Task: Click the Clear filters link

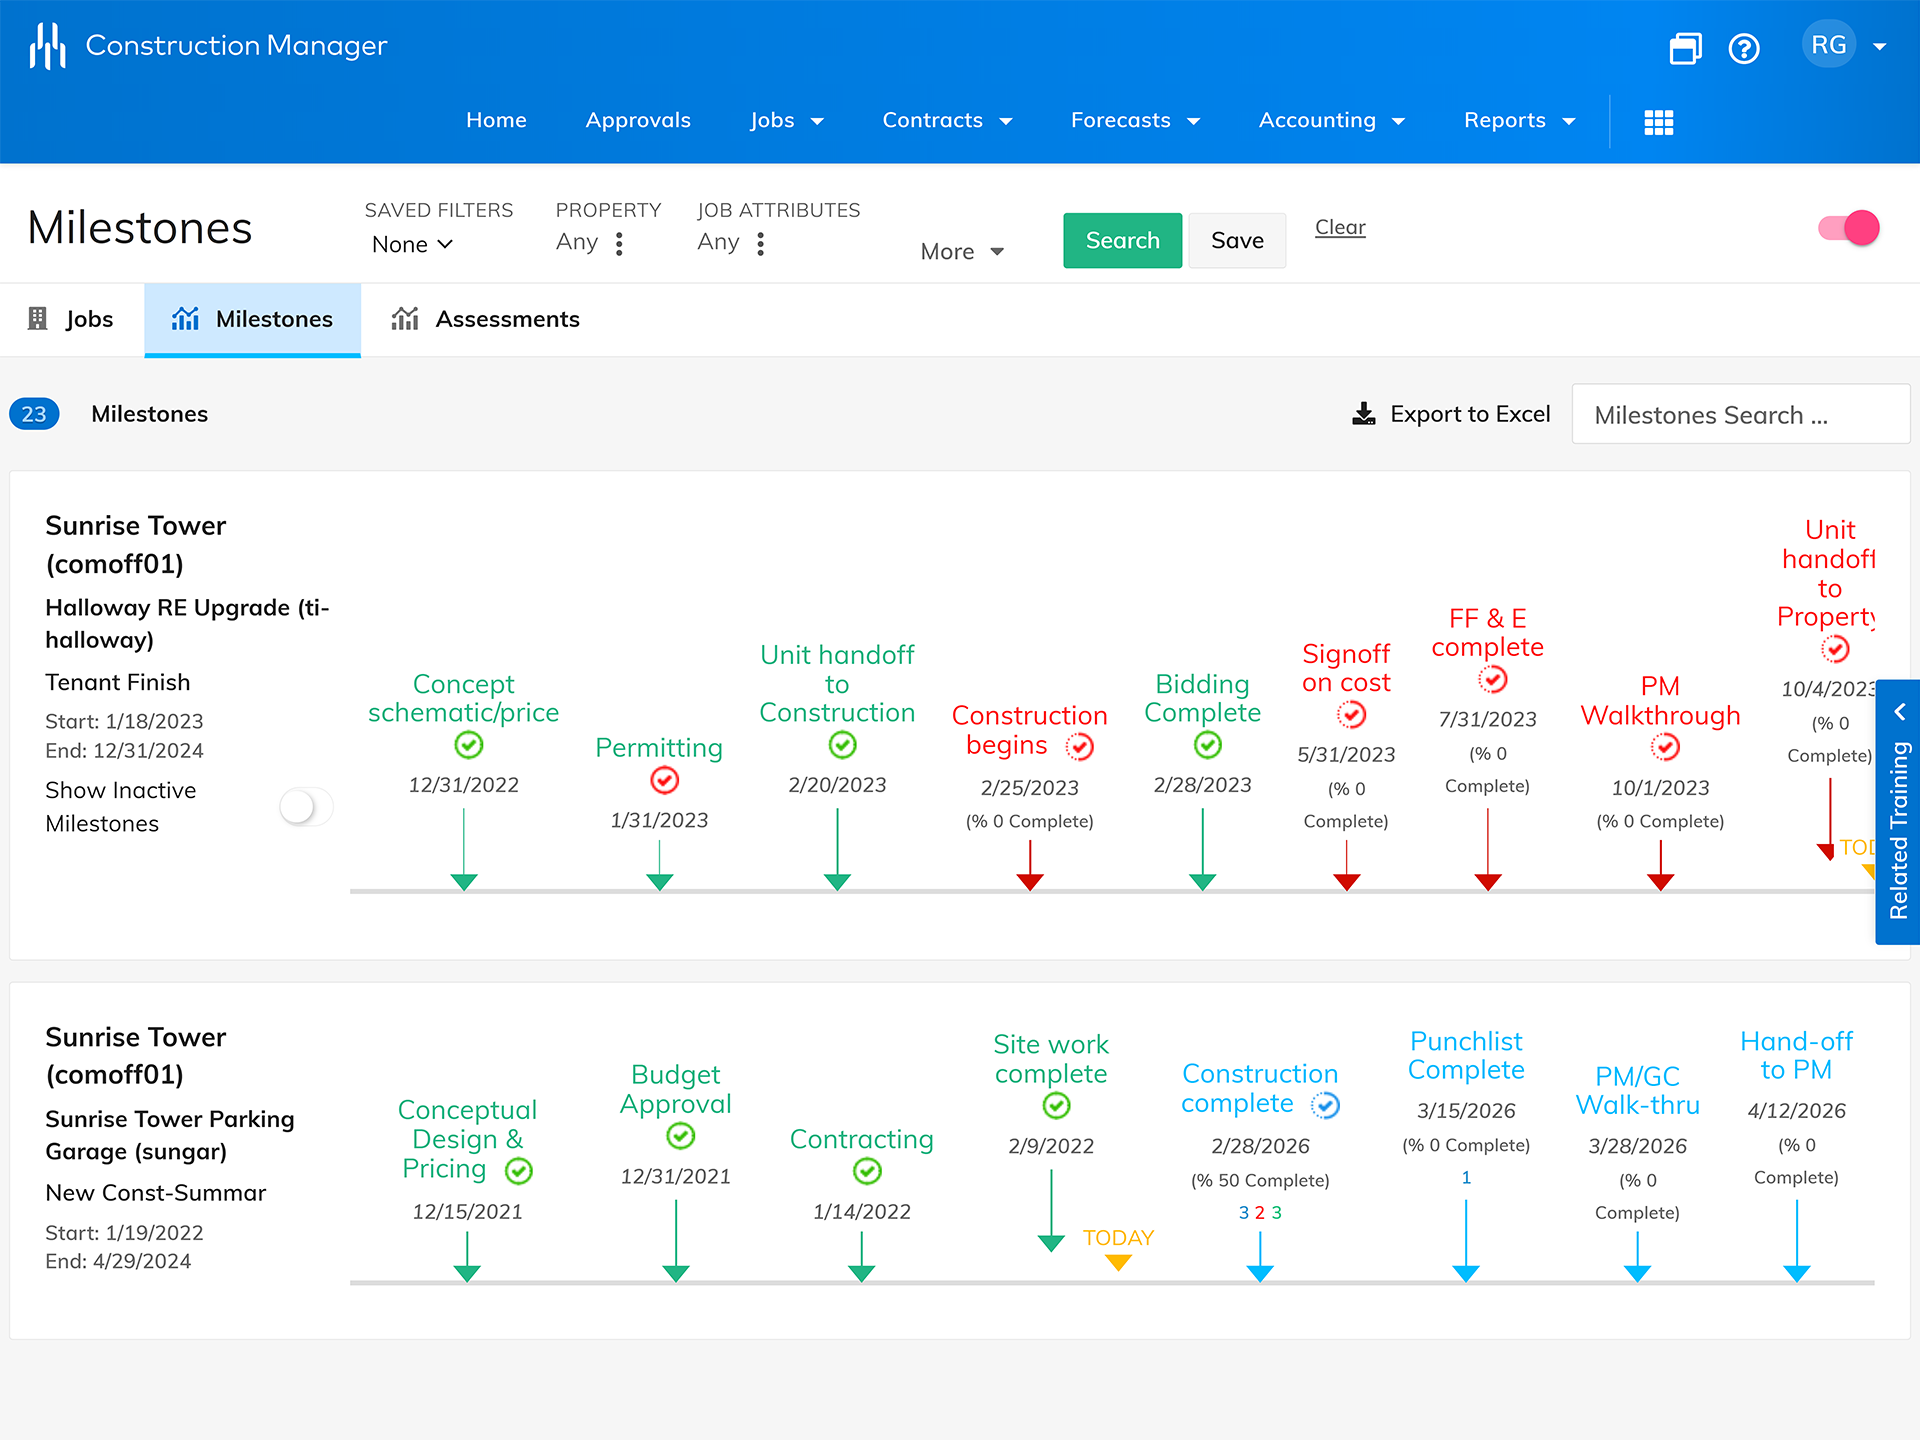Action: [x=1340, y=227]
